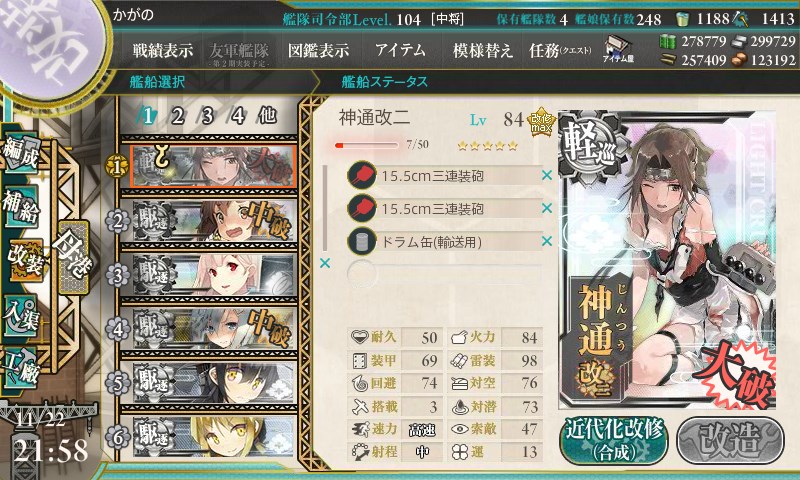Click the 改造 remodel button
This screenshot has height=480, width=800.
tap(730, 440)
